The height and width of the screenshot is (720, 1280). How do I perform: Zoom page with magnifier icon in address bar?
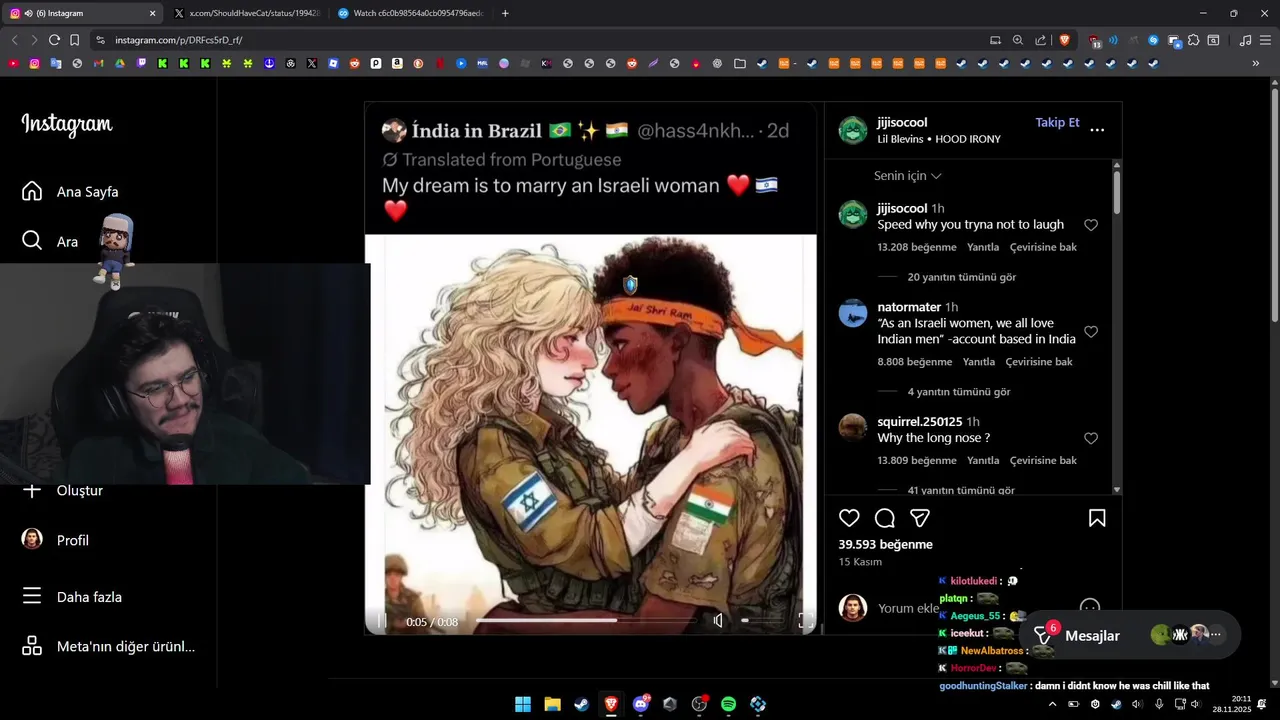(x=1018, y=40)
